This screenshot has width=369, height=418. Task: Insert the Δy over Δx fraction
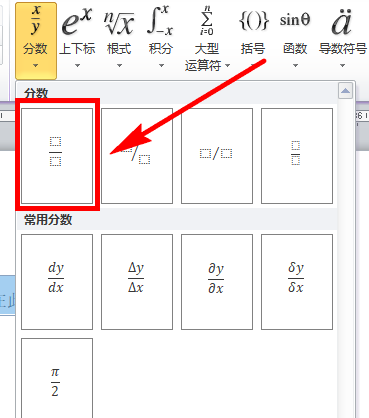[x=137, y=282]
